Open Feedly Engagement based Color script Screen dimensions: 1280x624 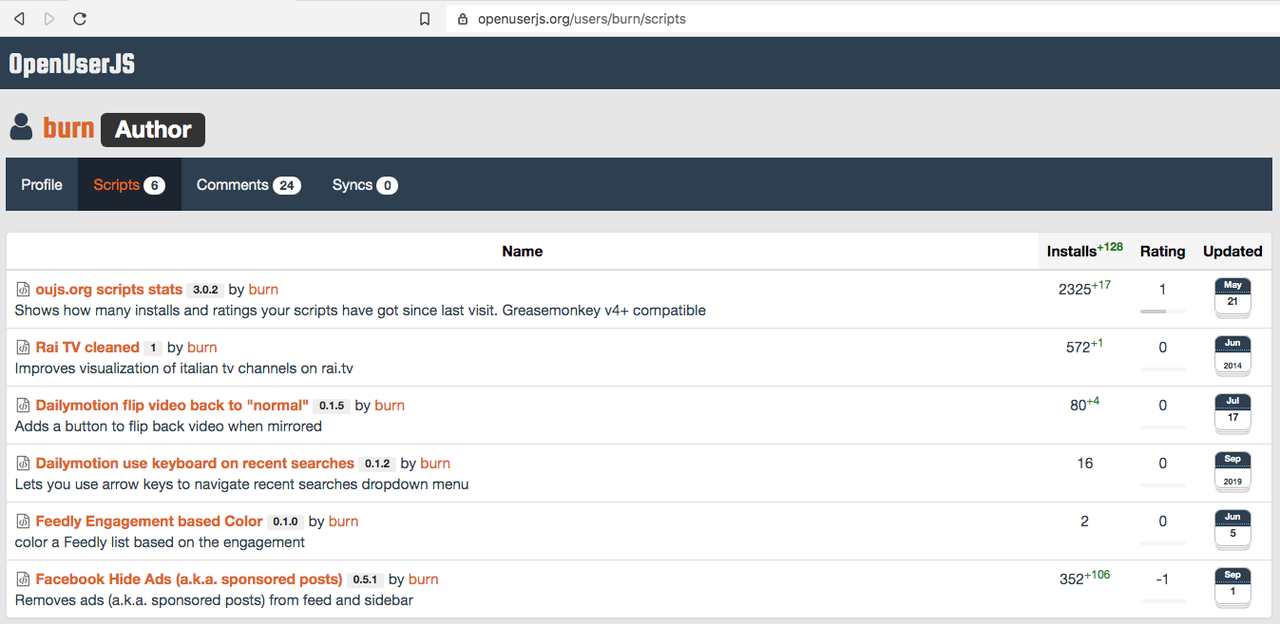tap(149, 521)
